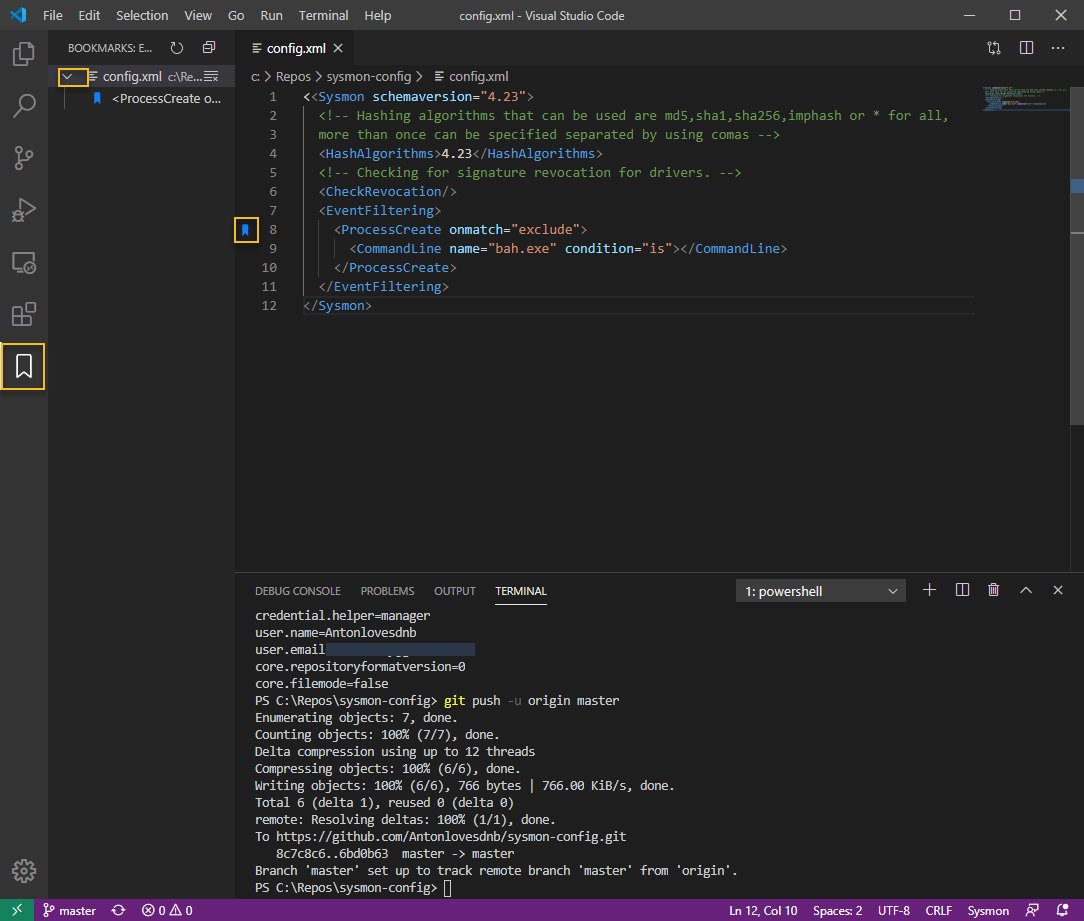1084x921 pixels.
Task: Split the editor to the right
Action: click(x=1026, y=47)
